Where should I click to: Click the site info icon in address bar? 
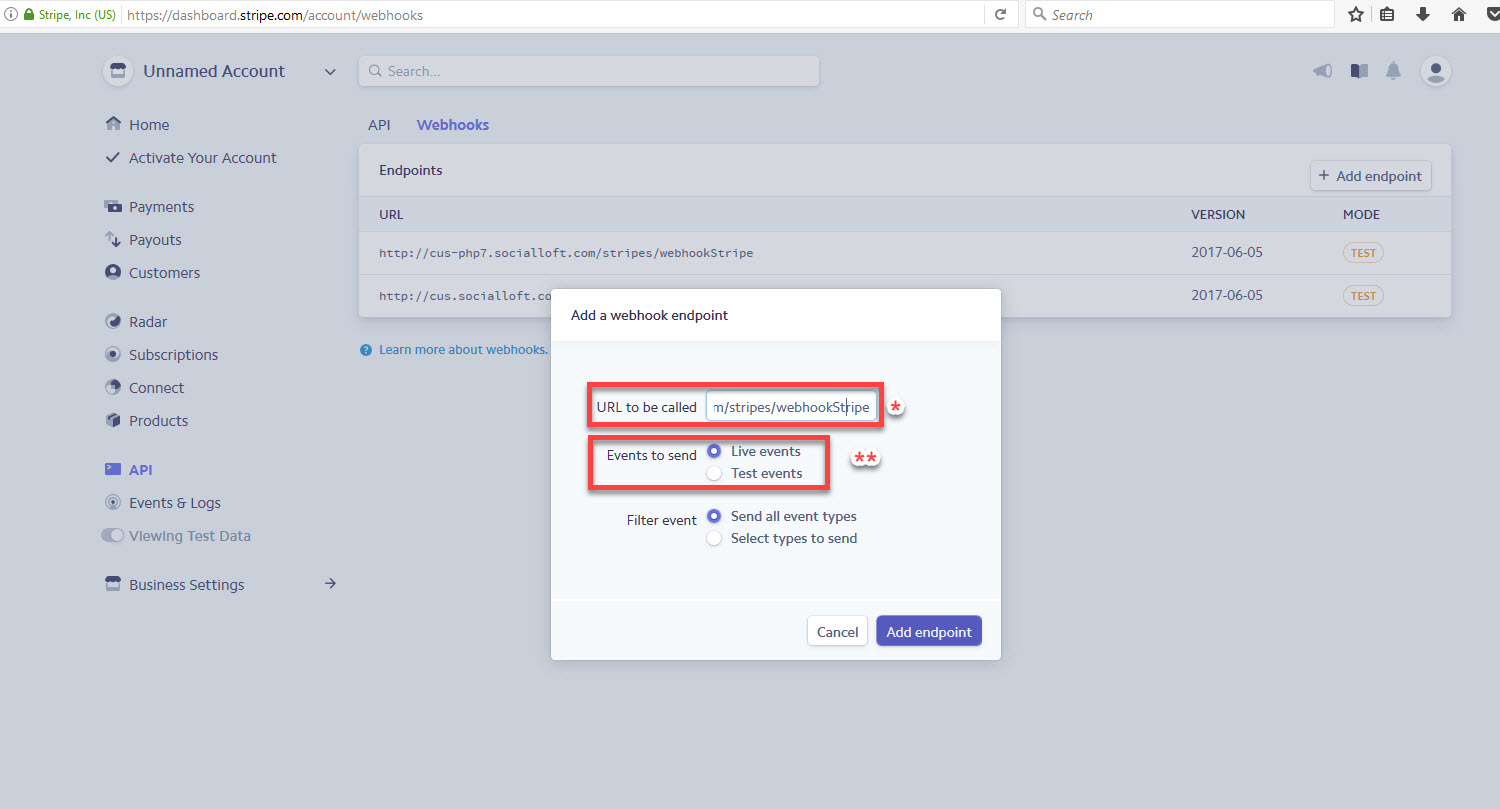tap(11, 14)
